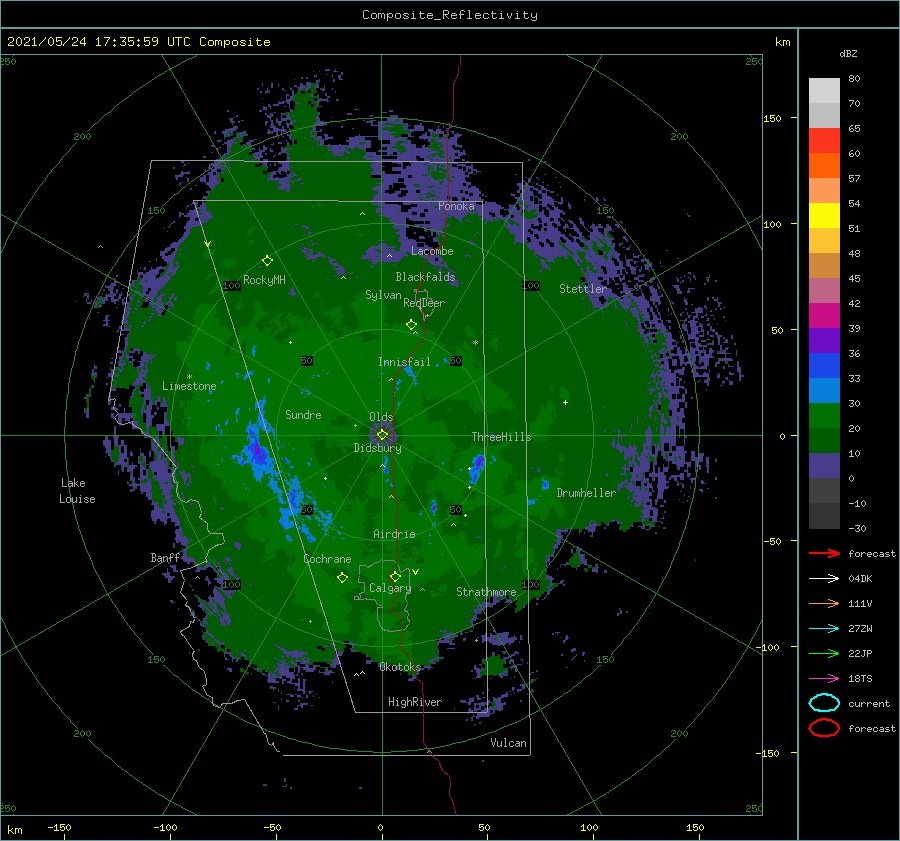Click the cyan 27ZW arrow legend icon

pos(824,629)
